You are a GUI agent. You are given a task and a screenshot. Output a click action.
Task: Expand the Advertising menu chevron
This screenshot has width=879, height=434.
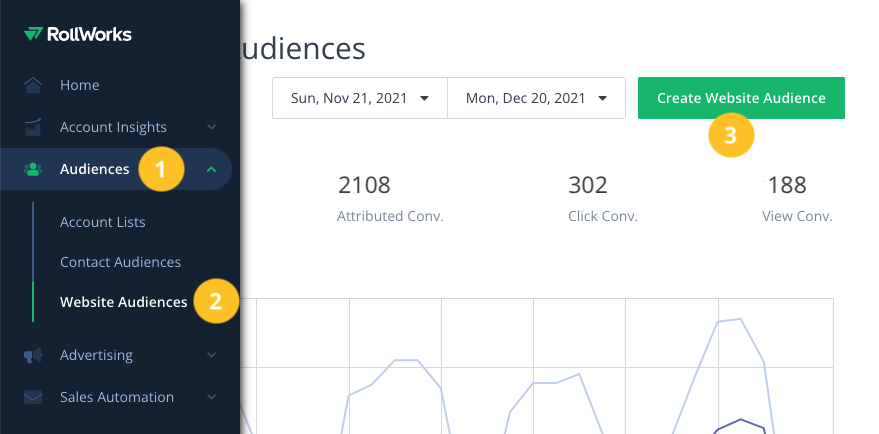211,355
